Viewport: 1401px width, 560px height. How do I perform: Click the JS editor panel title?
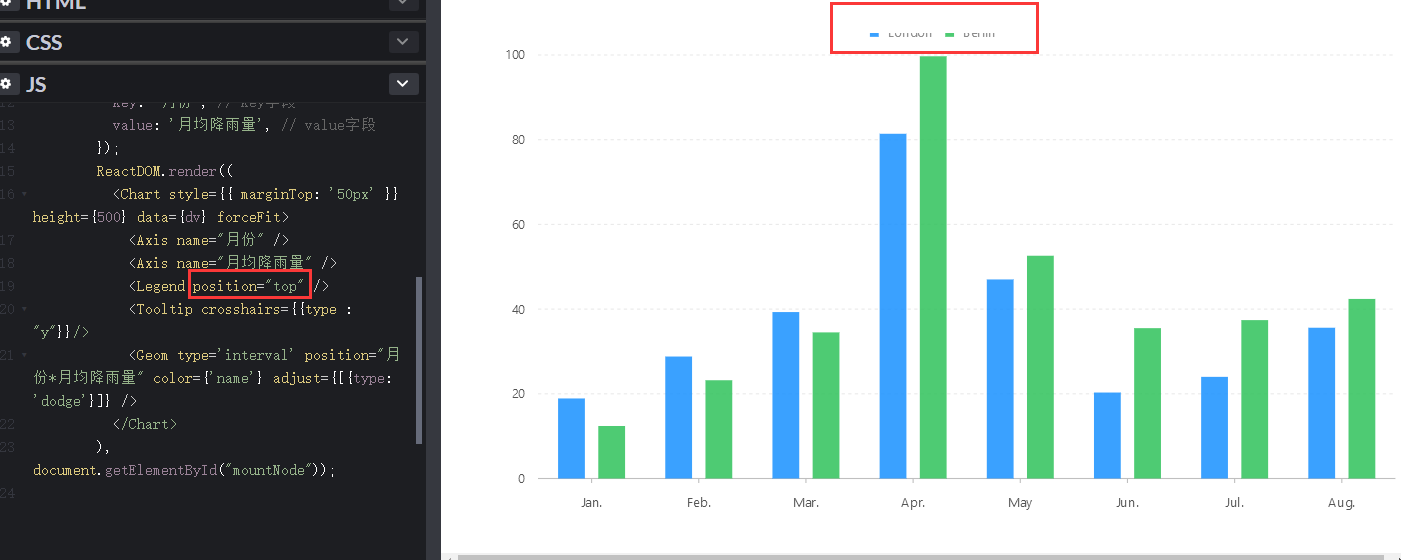(x=37, y=84)
